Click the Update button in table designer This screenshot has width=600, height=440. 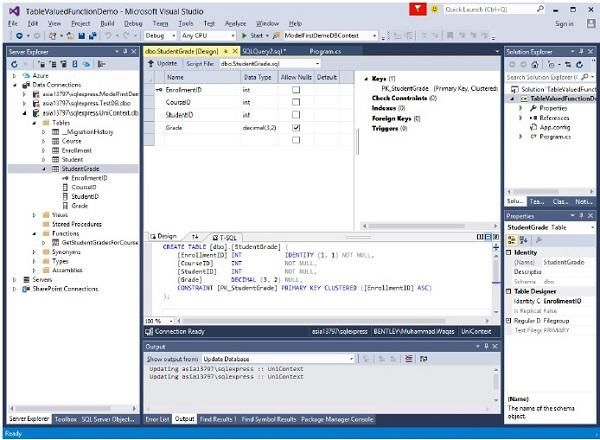(163, 64)
